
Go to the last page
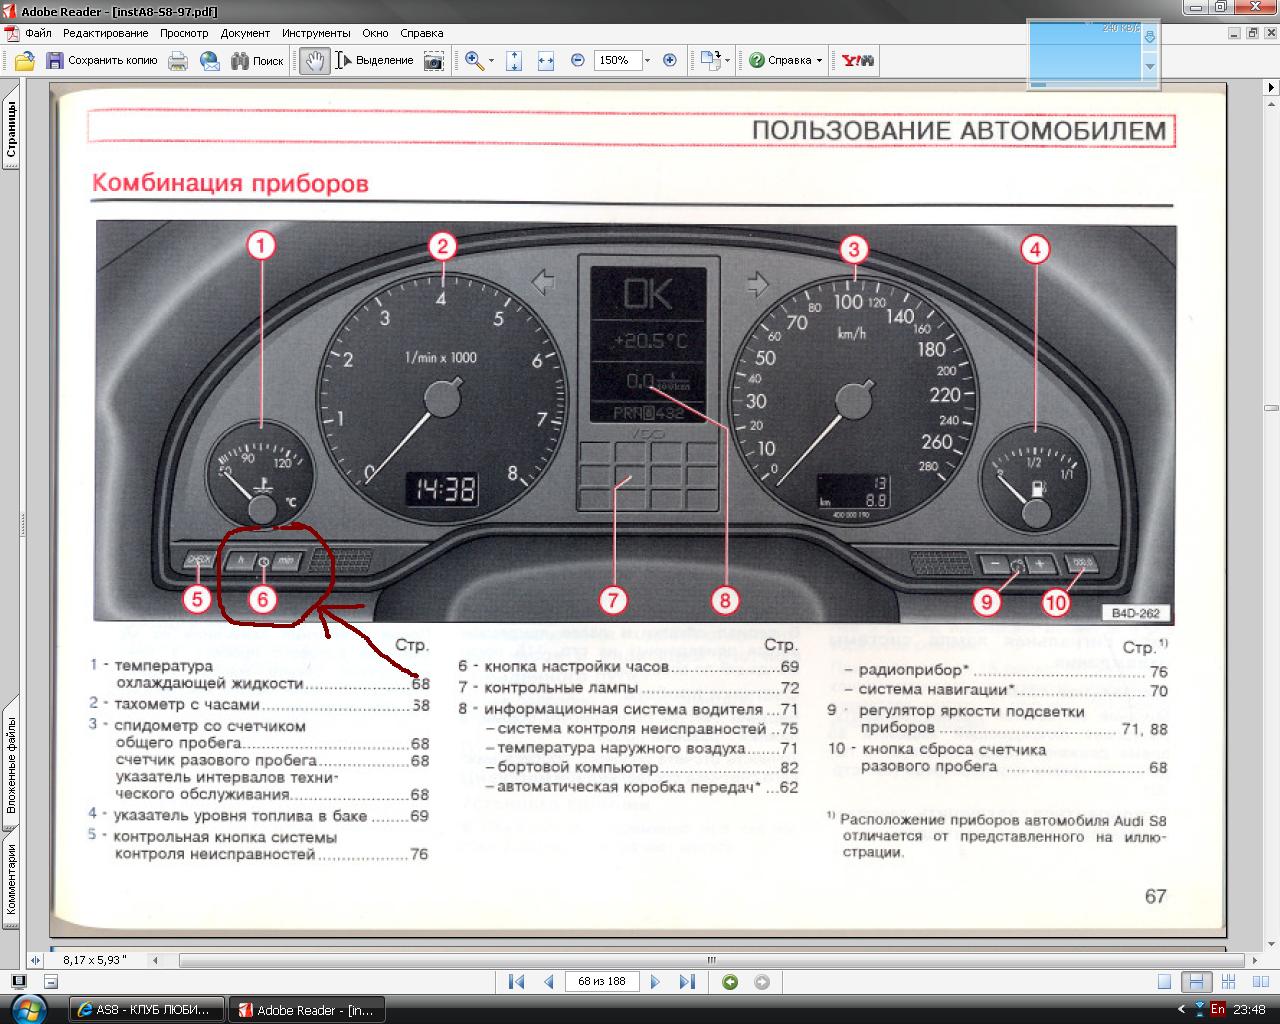click(x=687, y=982)
